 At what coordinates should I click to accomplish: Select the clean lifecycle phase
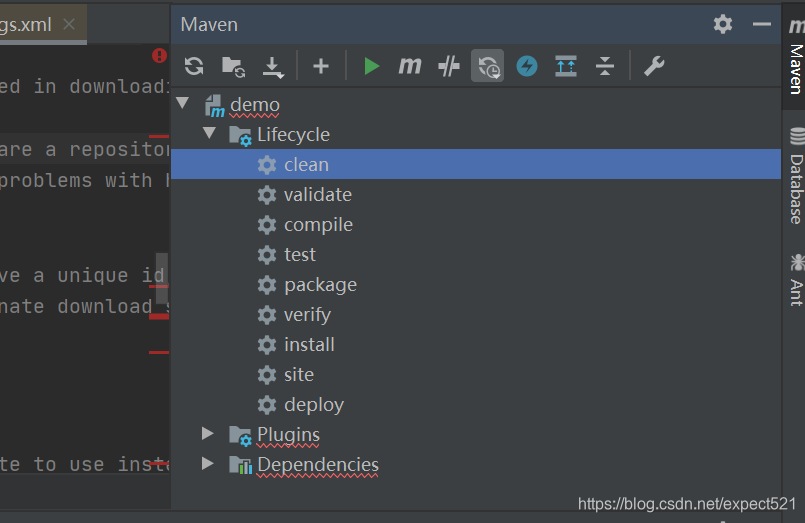pos(476,164)
